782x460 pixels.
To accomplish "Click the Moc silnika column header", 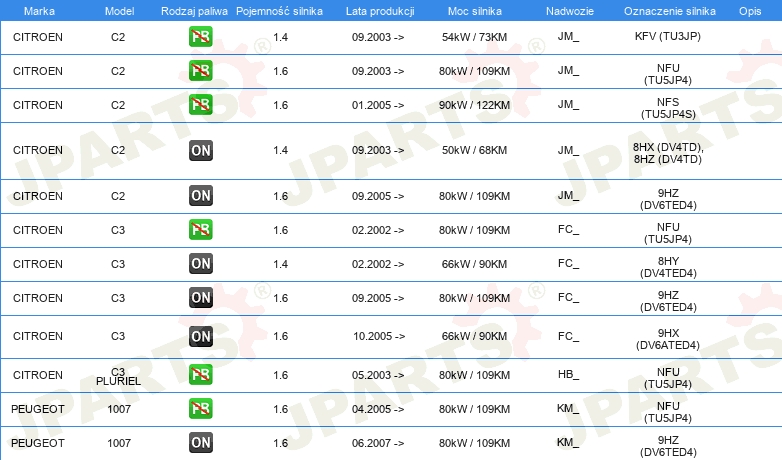I will pyautogui.click(x=475, y=11).
